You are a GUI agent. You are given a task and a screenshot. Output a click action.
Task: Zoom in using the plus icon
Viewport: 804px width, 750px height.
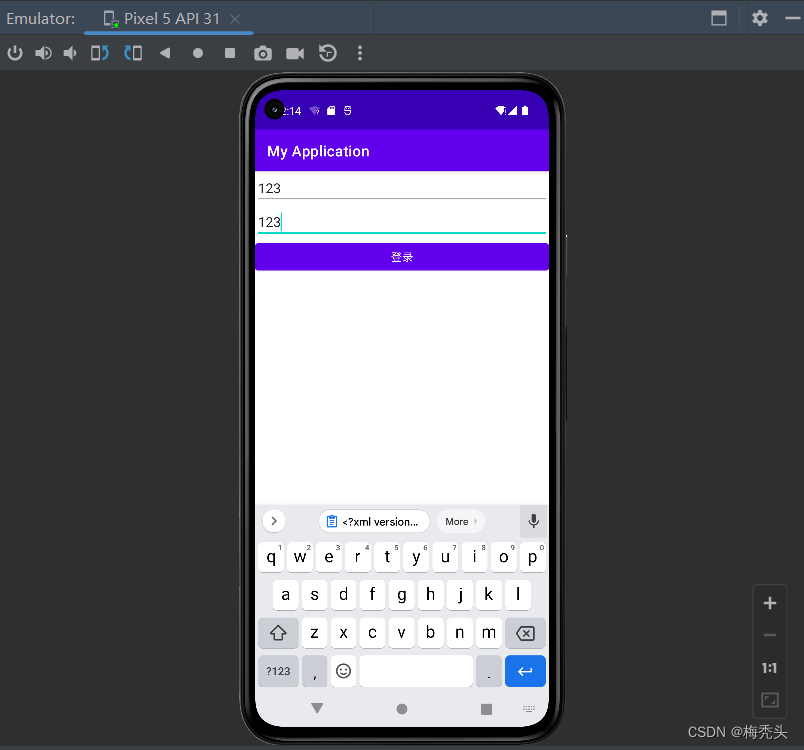(769, 603)
